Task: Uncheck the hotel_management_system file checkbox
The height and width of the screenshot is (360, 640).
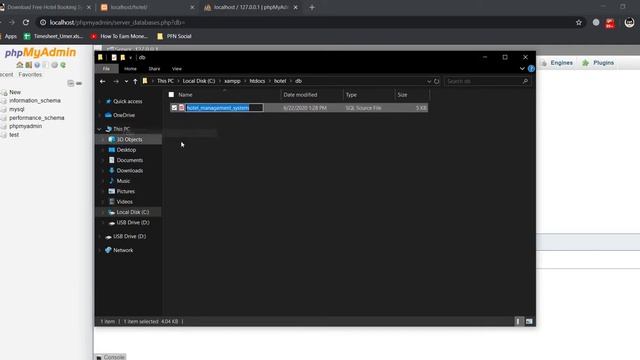Action: pos(174,108)
